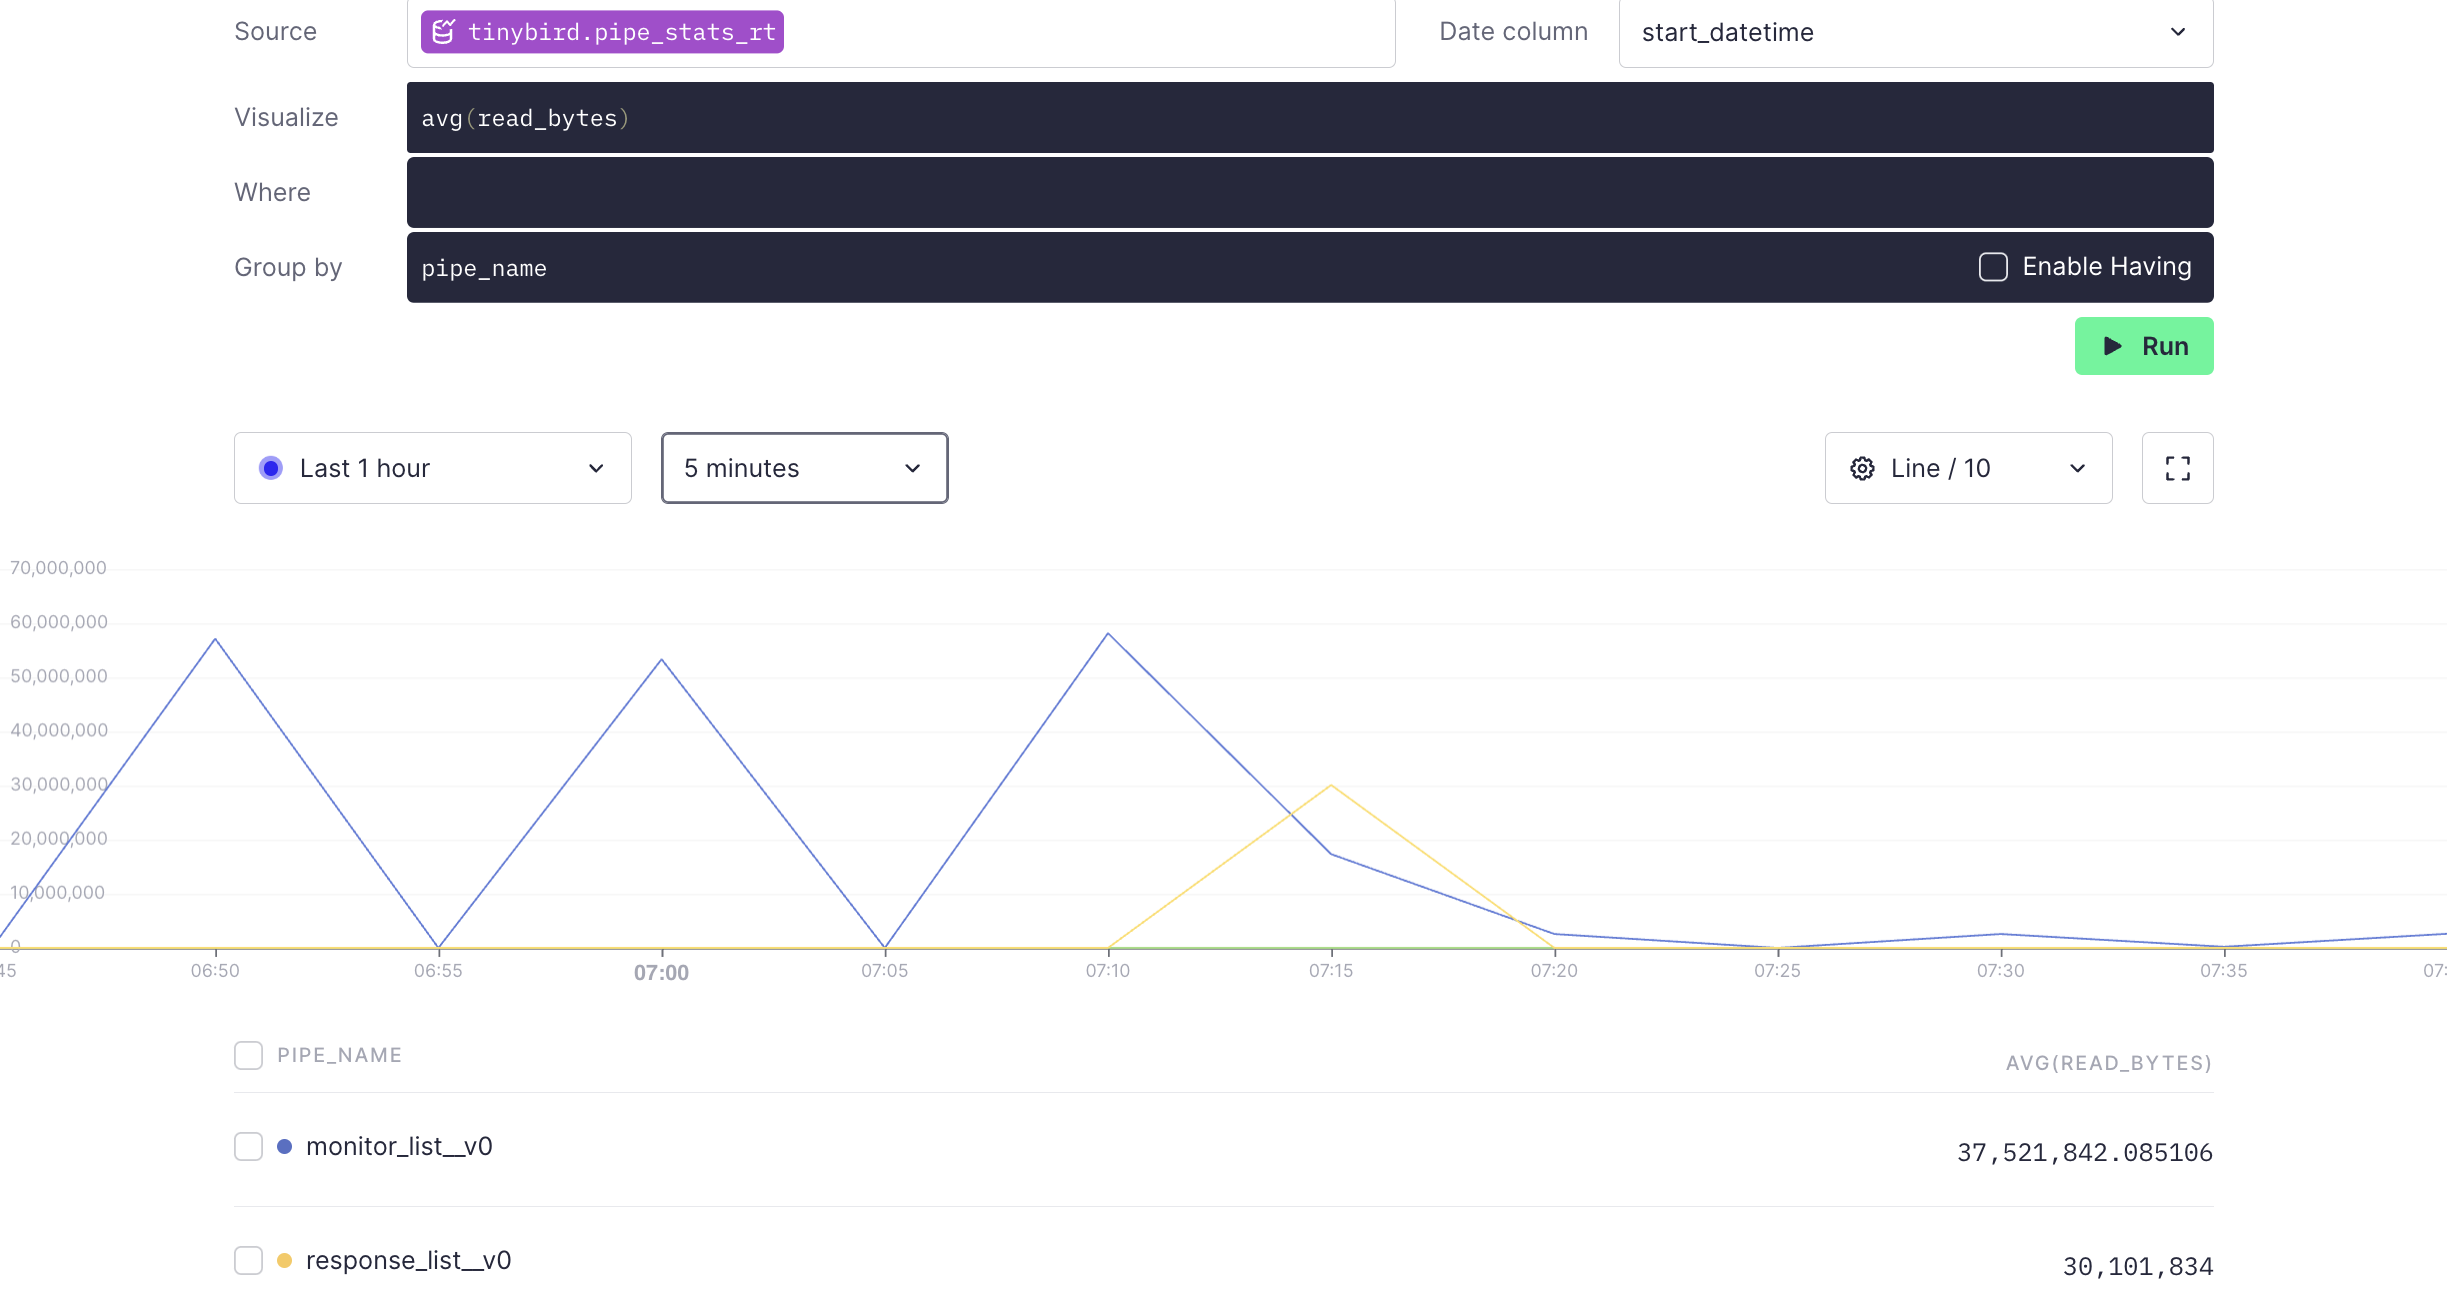The height and width of the screenshot is (1304, 2454).
Task: Enable the Having option
Action: tap(1993, 267)
